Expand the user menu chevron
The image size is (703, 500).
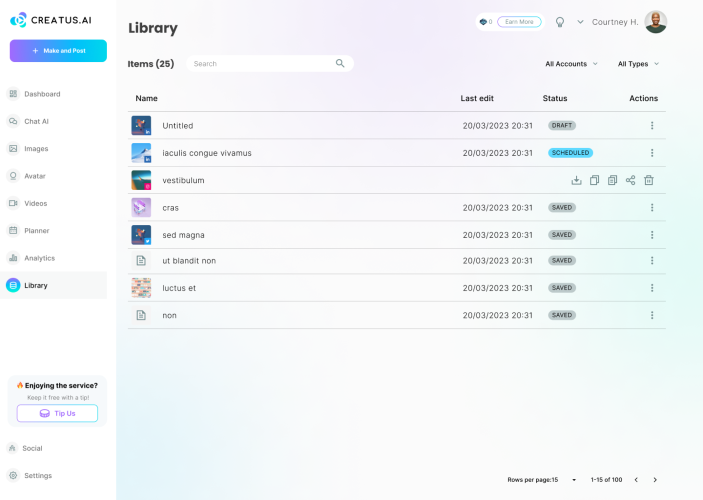(580, 22)
